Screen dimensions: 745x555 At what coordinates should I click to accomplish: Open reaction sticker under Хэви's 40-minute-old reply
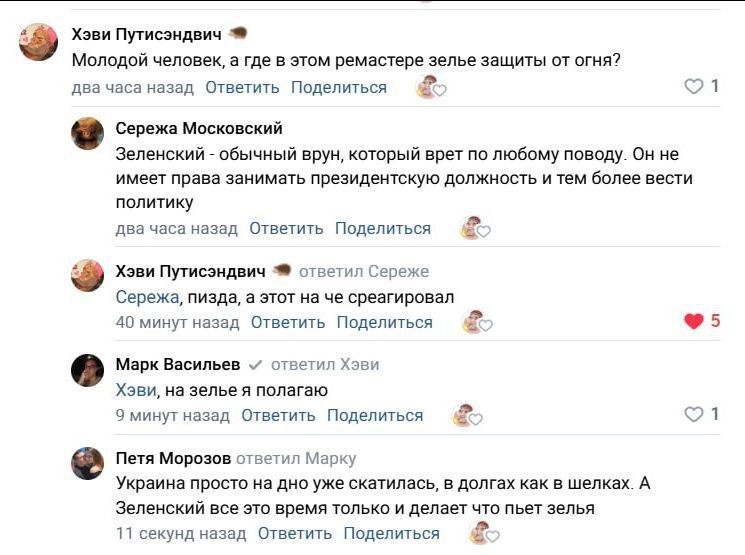(x=476, y=323)
